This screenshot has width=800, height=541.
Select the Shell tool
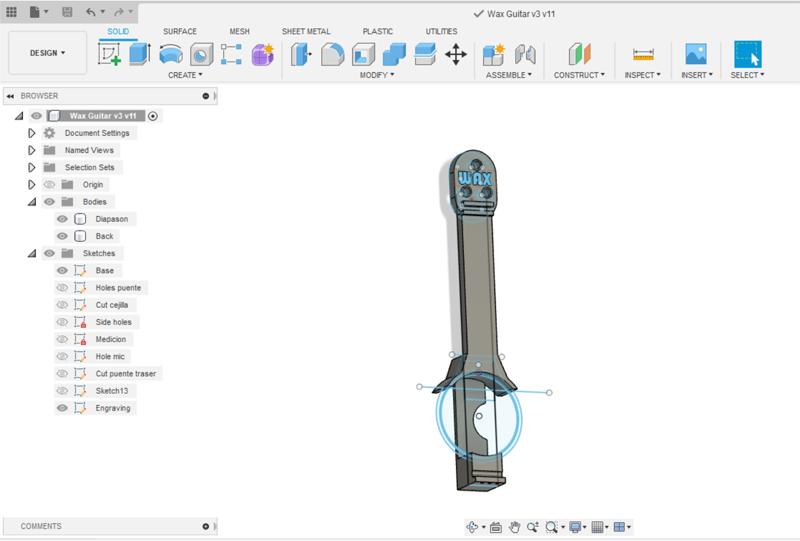point(363,54)
